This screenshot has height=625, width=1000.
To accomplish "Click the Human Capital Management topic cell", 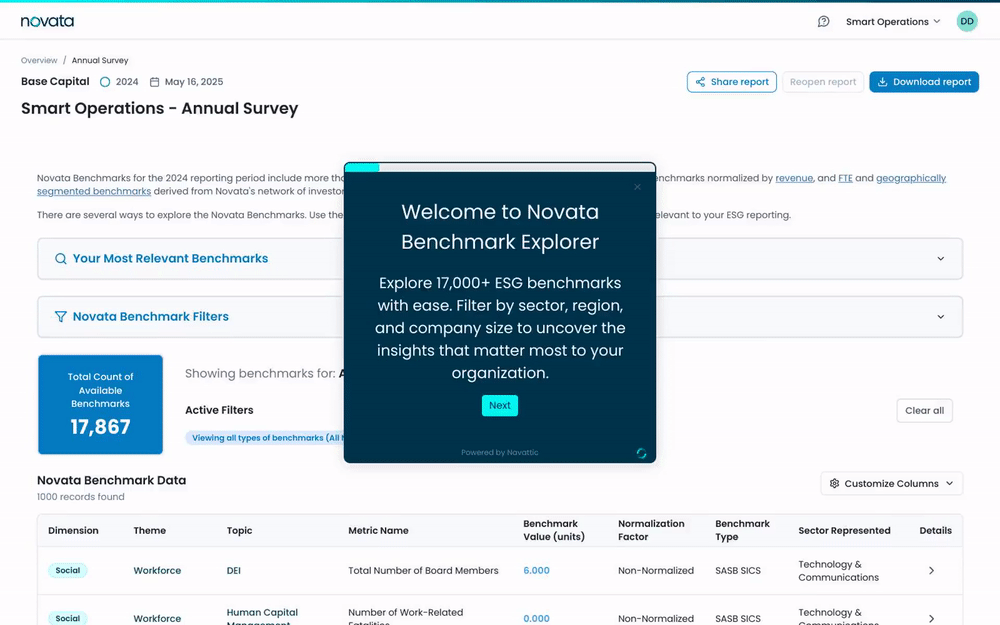I will pyautogui.click(x=262, y=617).
